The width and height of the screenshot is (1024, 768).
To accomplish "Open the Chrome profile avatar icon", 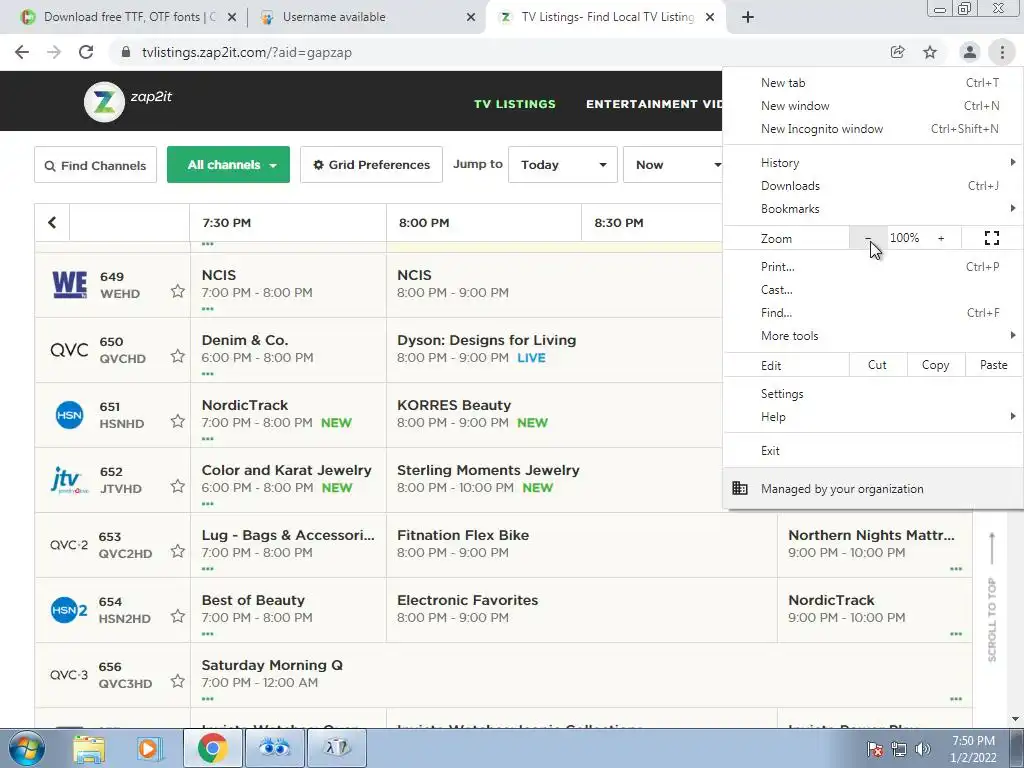I will coord(970,52).
